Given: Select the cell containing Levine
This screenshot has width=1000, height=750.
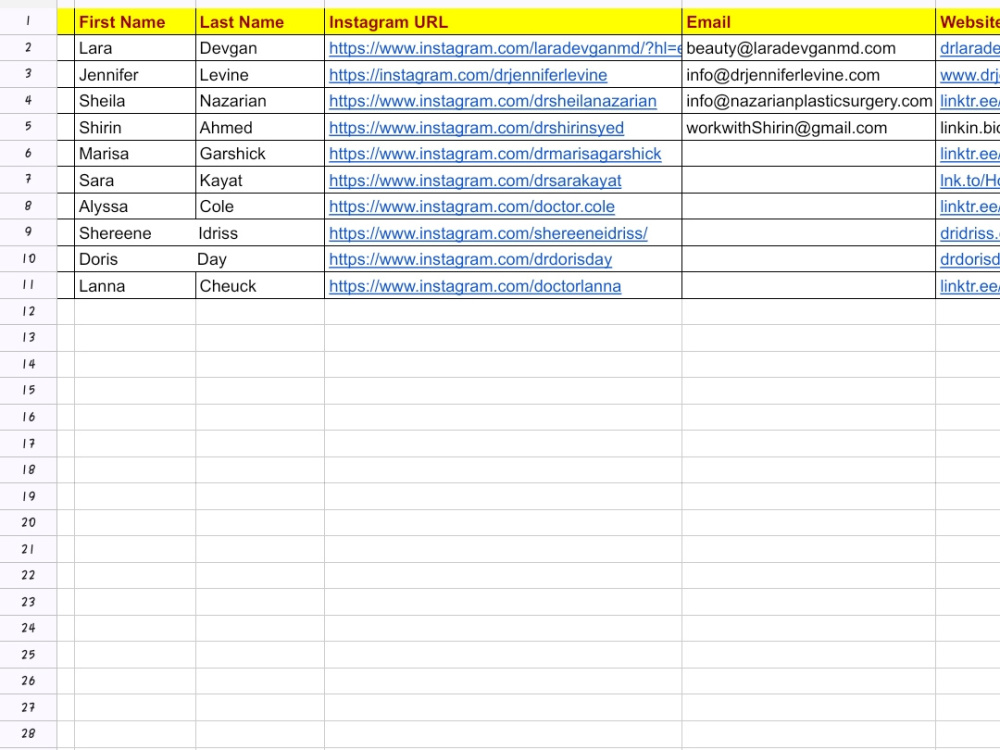Looking at the screenshot, I should pyautogui.click(x=260, y=75).
